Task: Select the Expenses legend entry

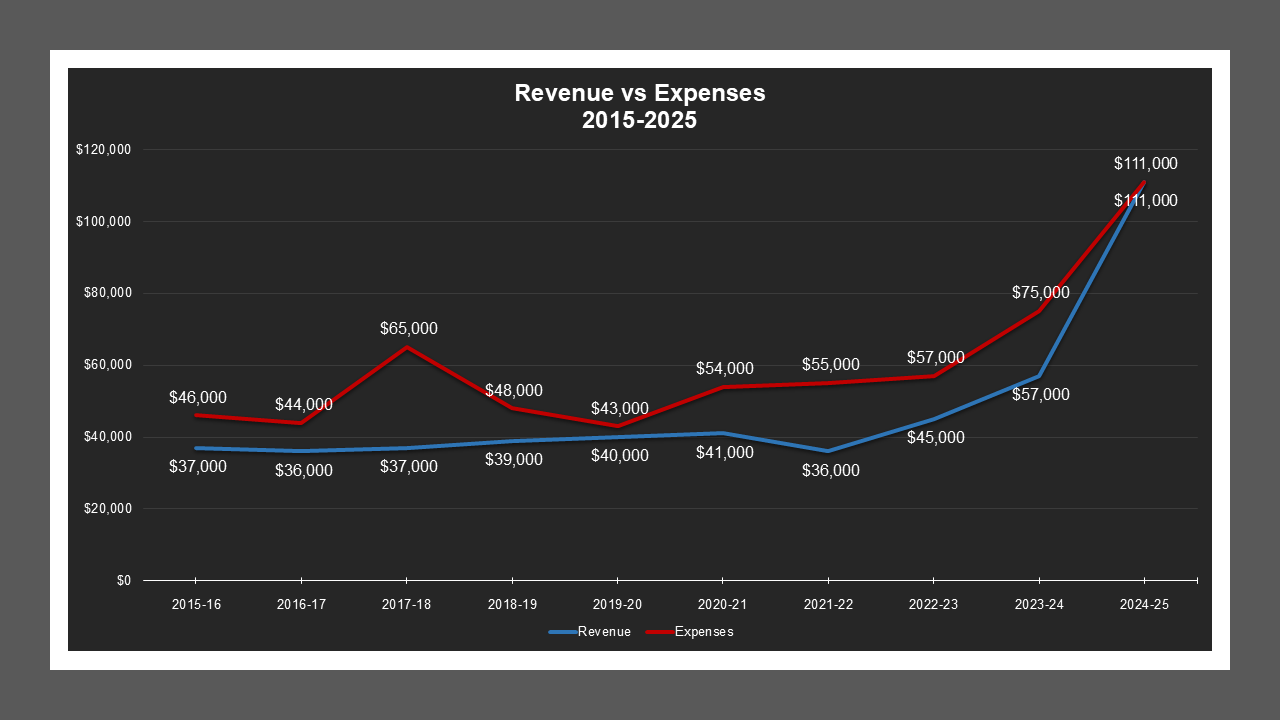Action: click(703, 632)
